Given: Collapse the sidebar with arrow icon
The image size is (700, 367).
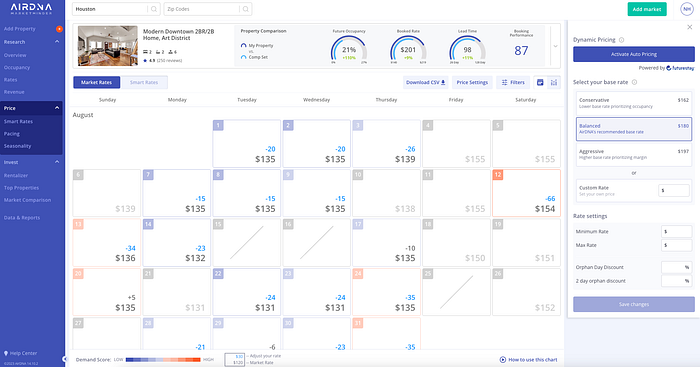Looking at the screenshot, I should click(64, 359).
